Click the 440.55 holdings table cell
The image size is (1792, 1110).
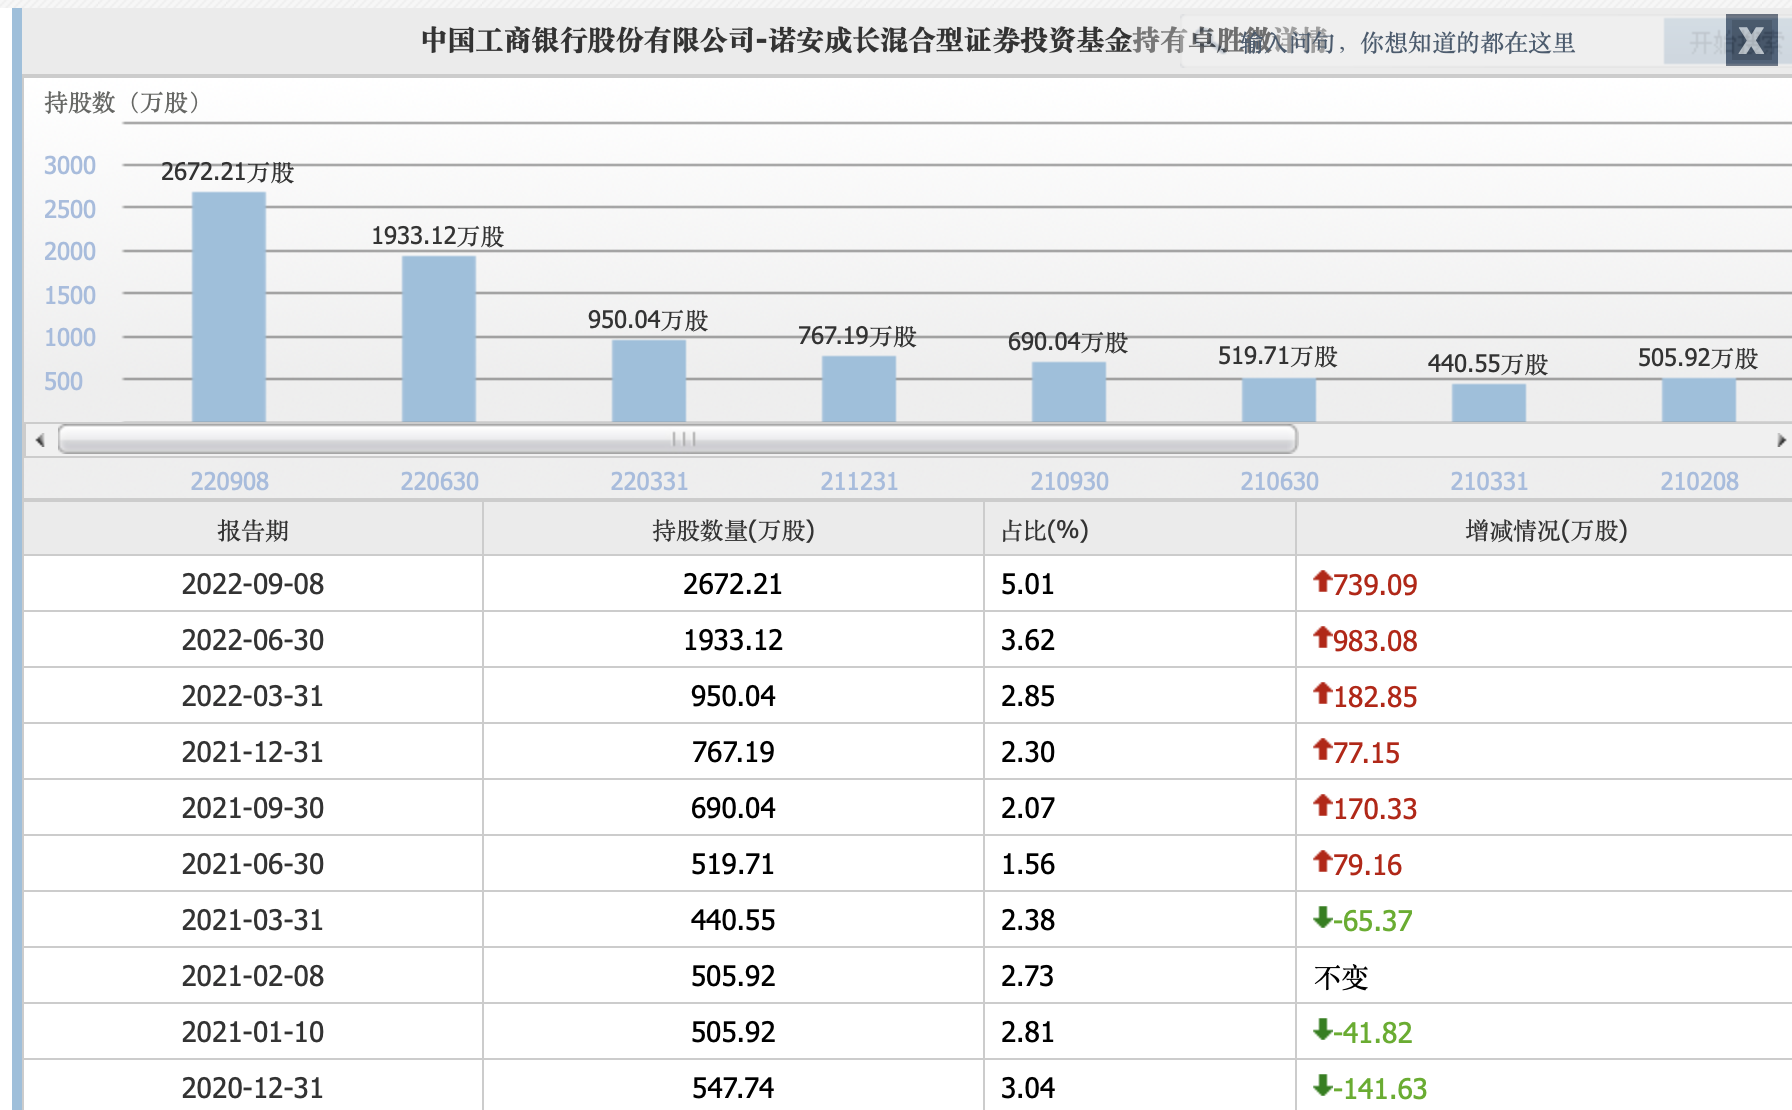[x=733, y=920]
